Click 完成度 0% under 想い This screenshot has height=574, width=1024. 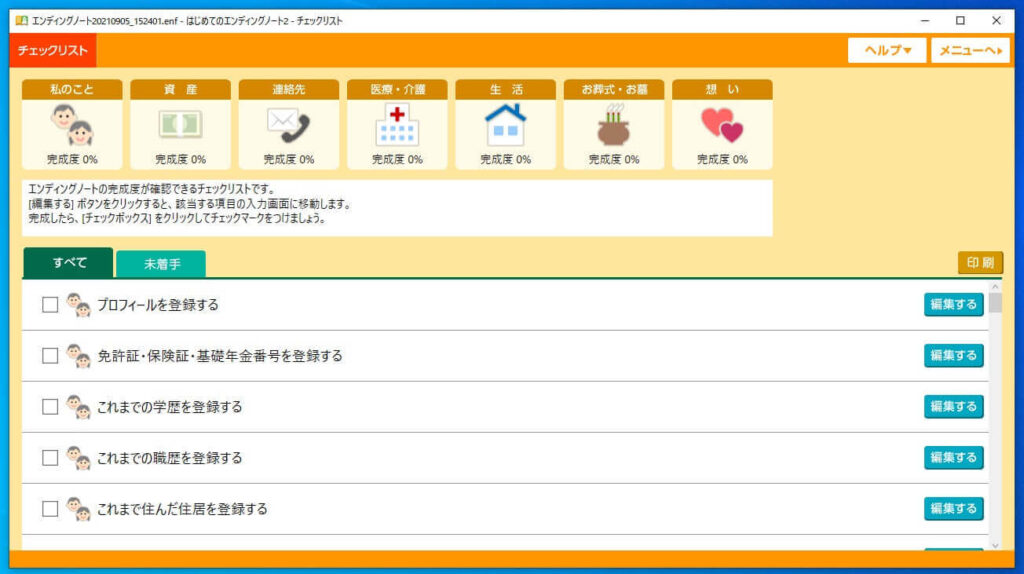[722, 159]
